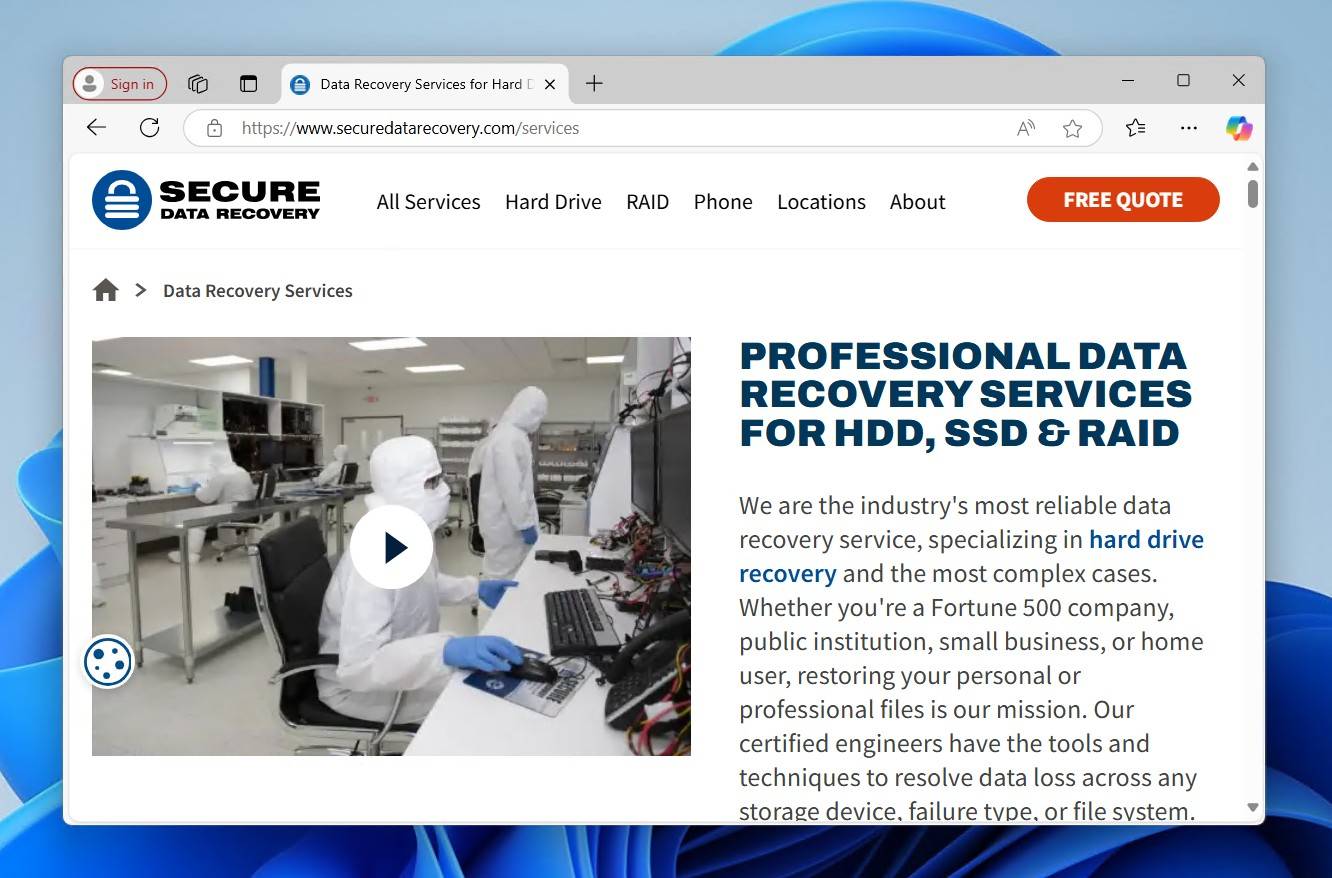The height and width of the screenshot is (878, 1332).
Task: Go to home via breadcrumb house icon
Action: 105,290
